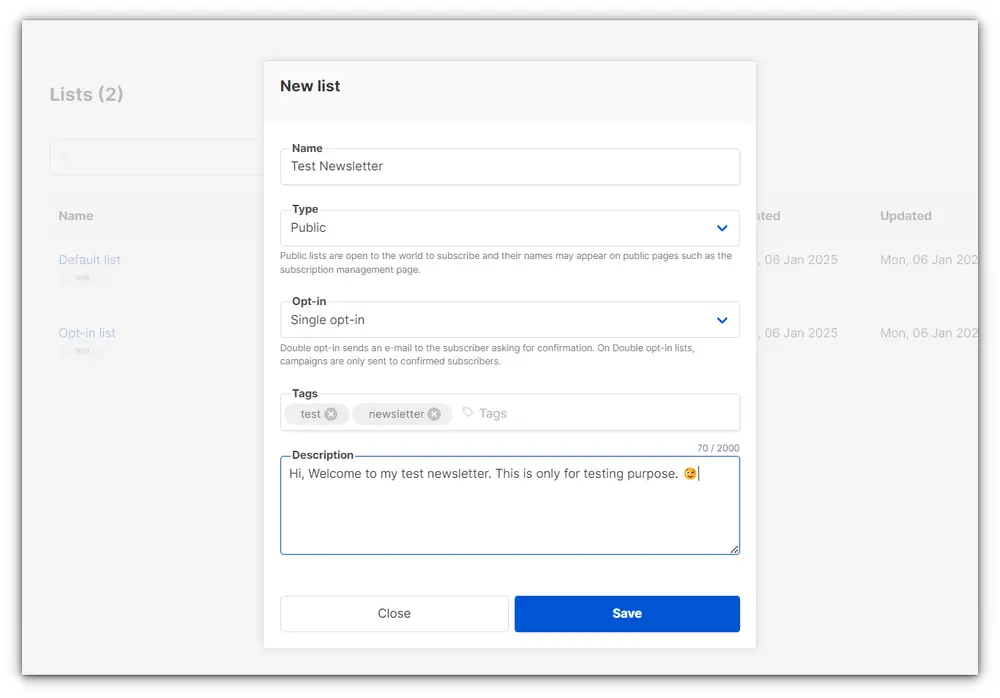Remove the "newsletter" tag using its x icon
The image size is (1000, 698).
(434, 413)
